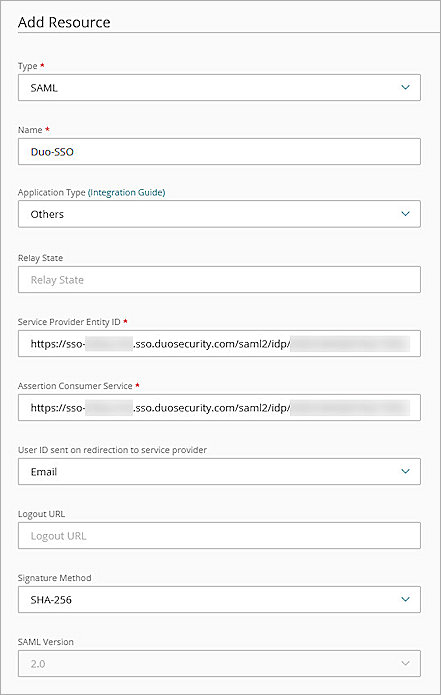441x695 pixels.
Task: Focus the Service Provider Entity ID field
Action: click(x=219, y=344)
